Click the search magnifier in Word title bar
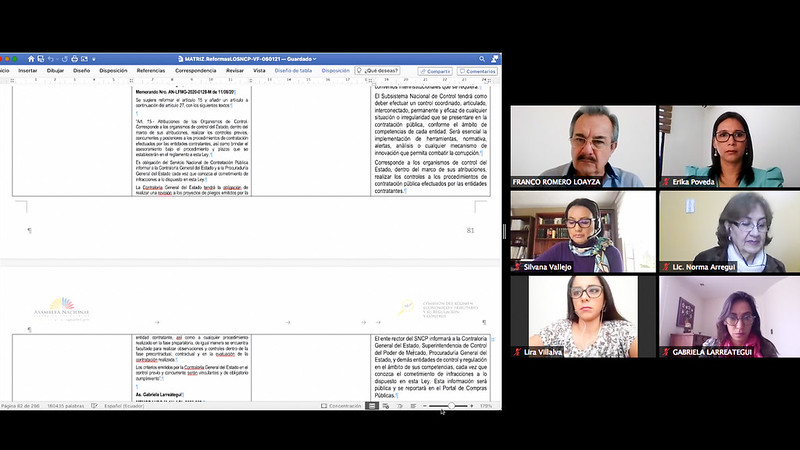Screen dimensions: 800x450 482,59
